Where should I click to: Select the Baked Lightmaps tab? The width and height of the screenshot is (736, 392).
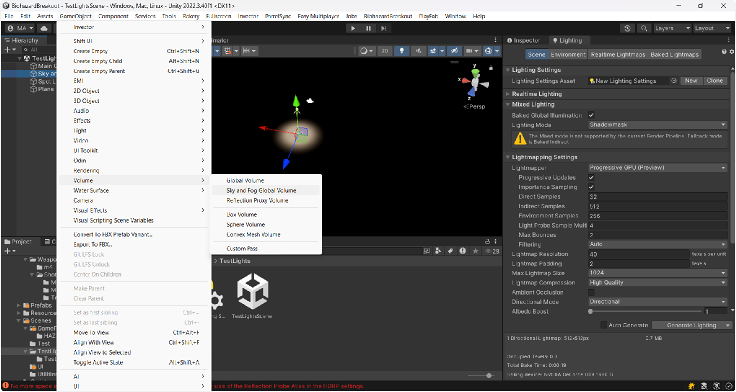pyautogui.click(x=675, y=54)
